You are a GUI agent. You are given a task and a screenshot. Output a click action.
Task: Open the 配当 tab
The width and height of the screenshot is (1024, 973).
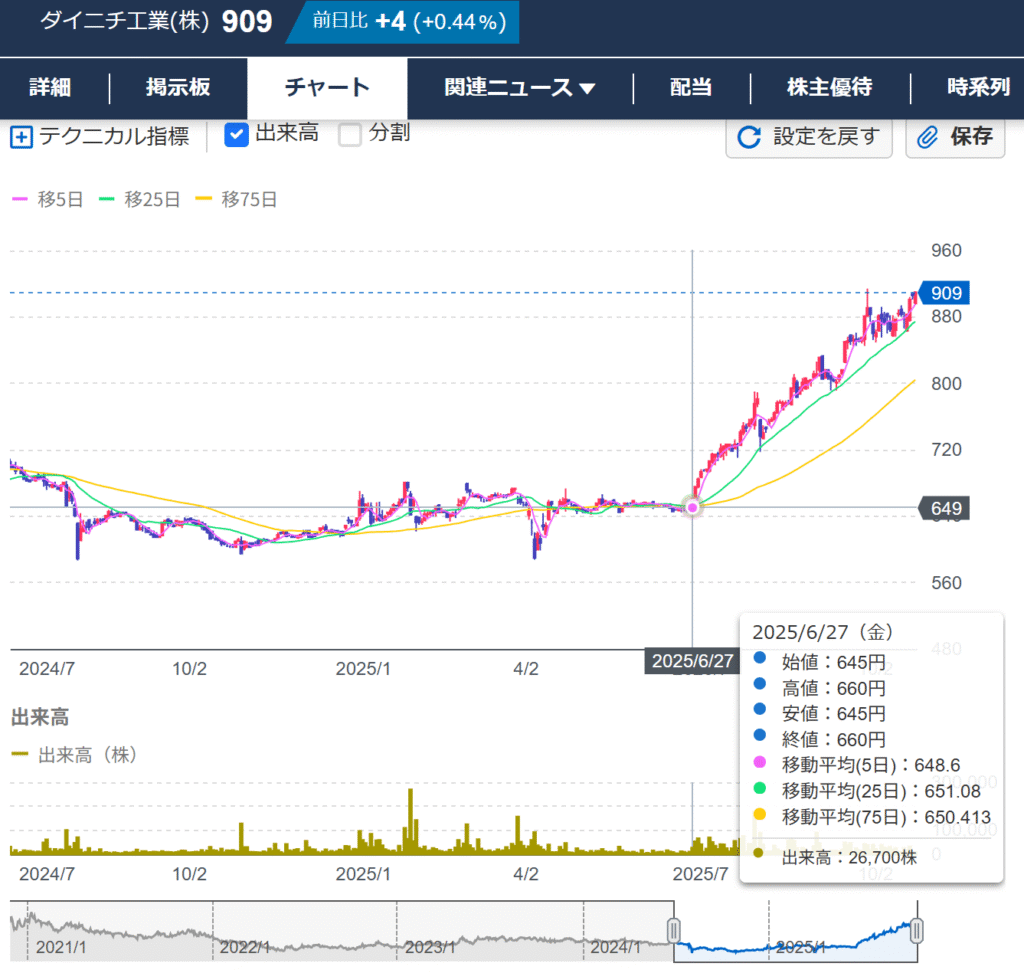point(690,88)
